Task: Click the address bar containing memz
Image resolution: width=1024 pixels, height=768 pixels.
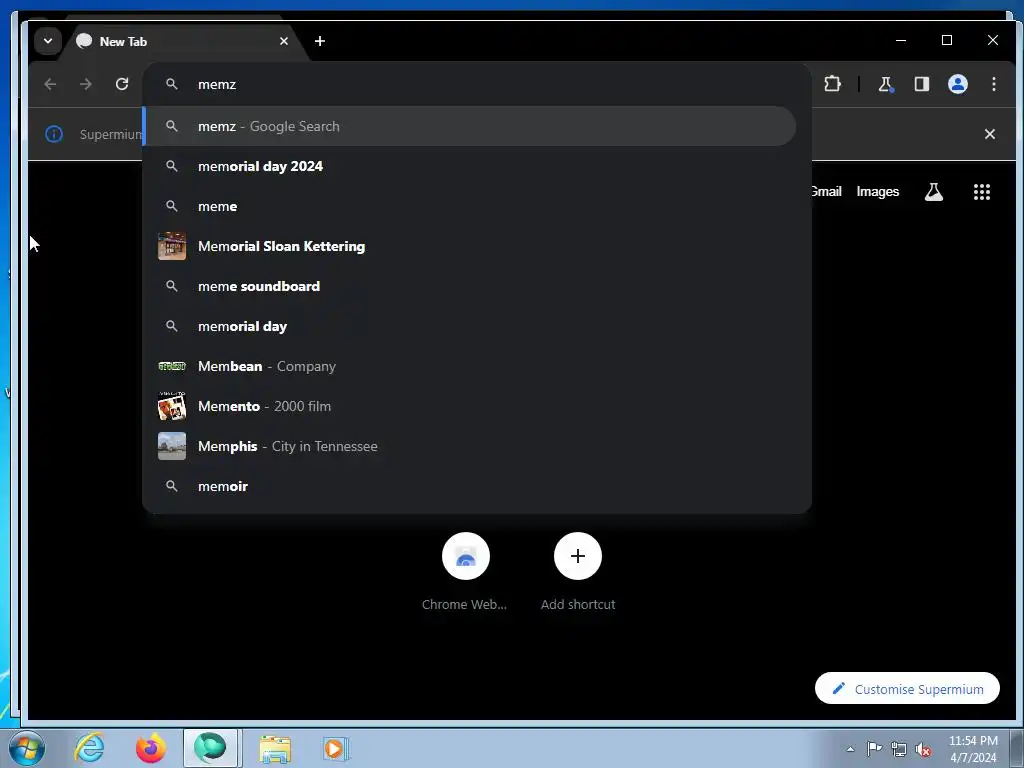Action: coord(477,84)
